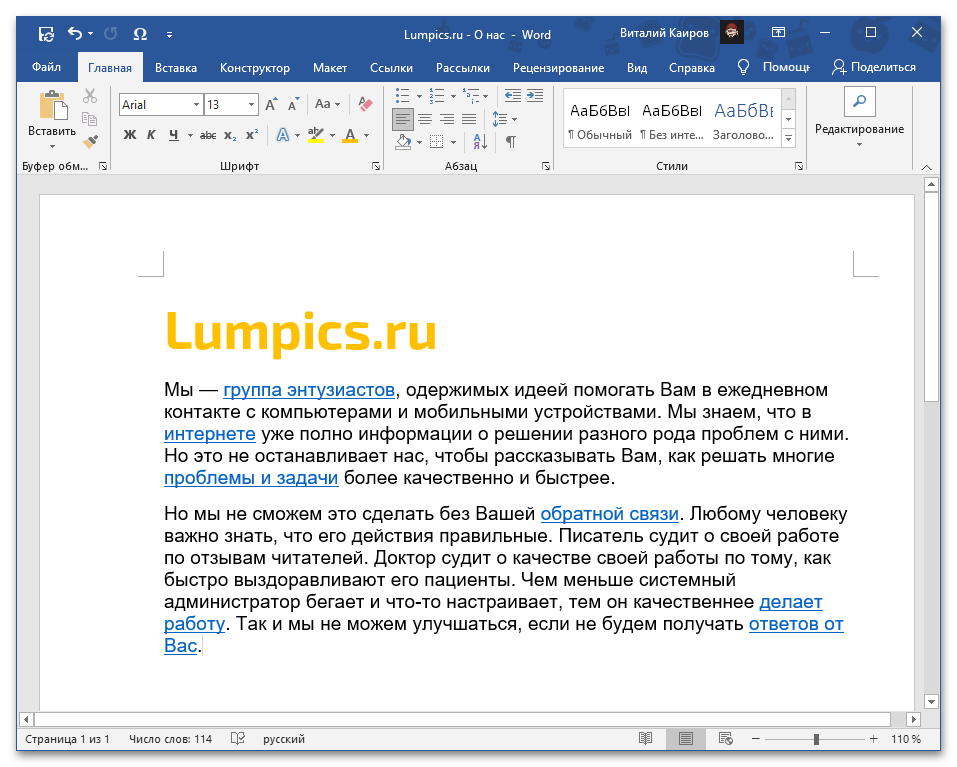957x767 pixels.
Task: Open the font size dropdown showing 13
Action: click(251, 105)
